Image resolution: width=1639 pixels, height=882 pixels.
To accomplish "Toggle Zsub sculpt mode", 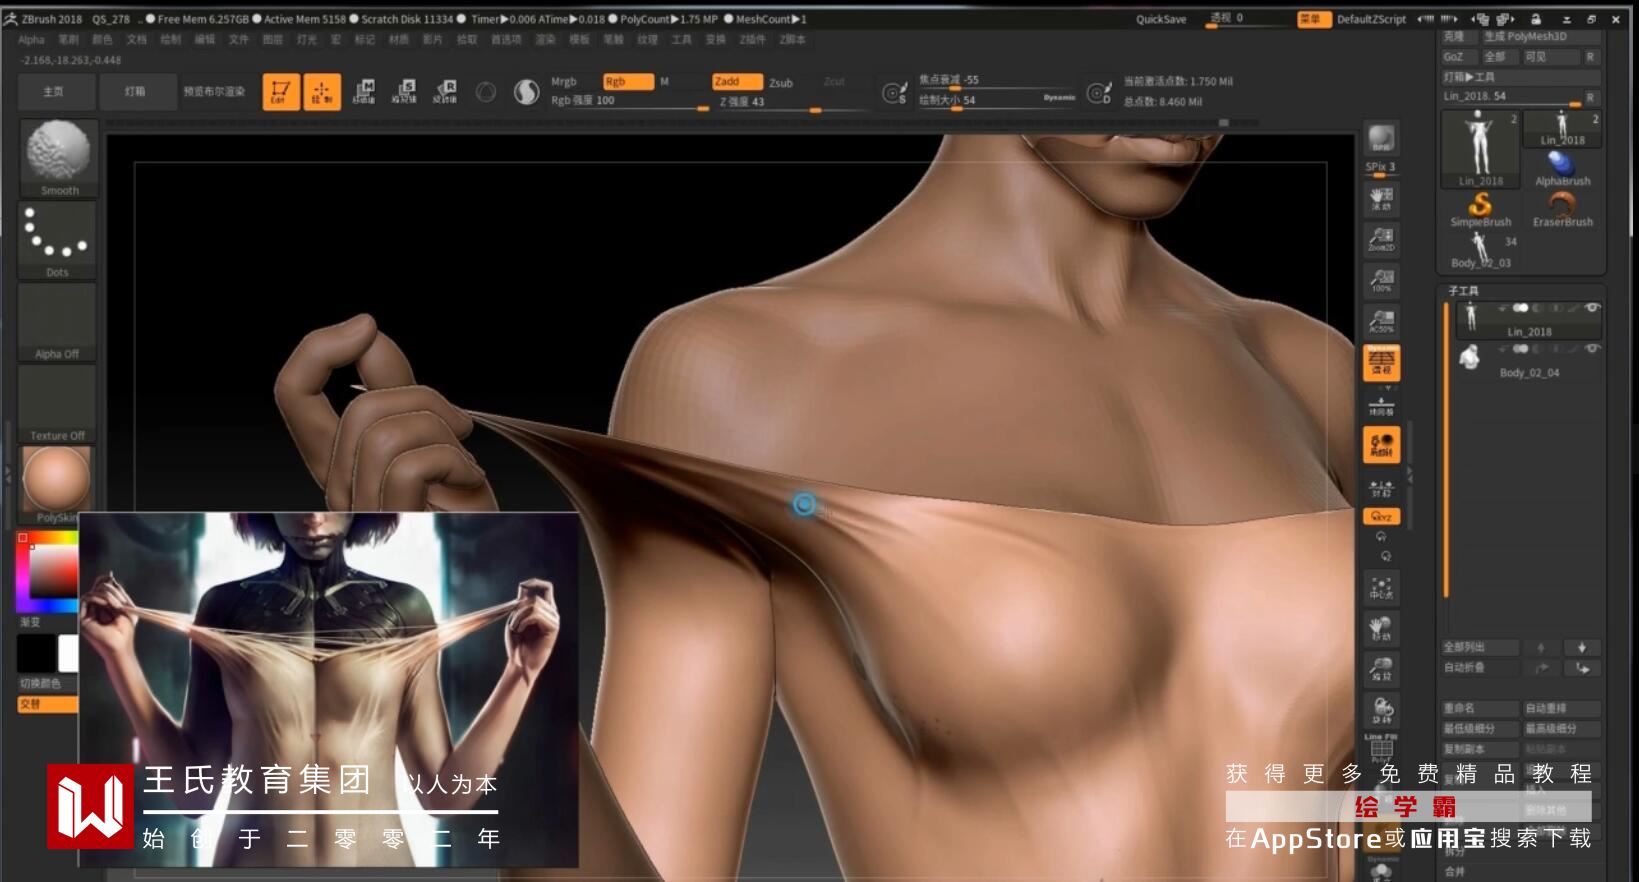I will pyautogui.click(x=781, y=83).
